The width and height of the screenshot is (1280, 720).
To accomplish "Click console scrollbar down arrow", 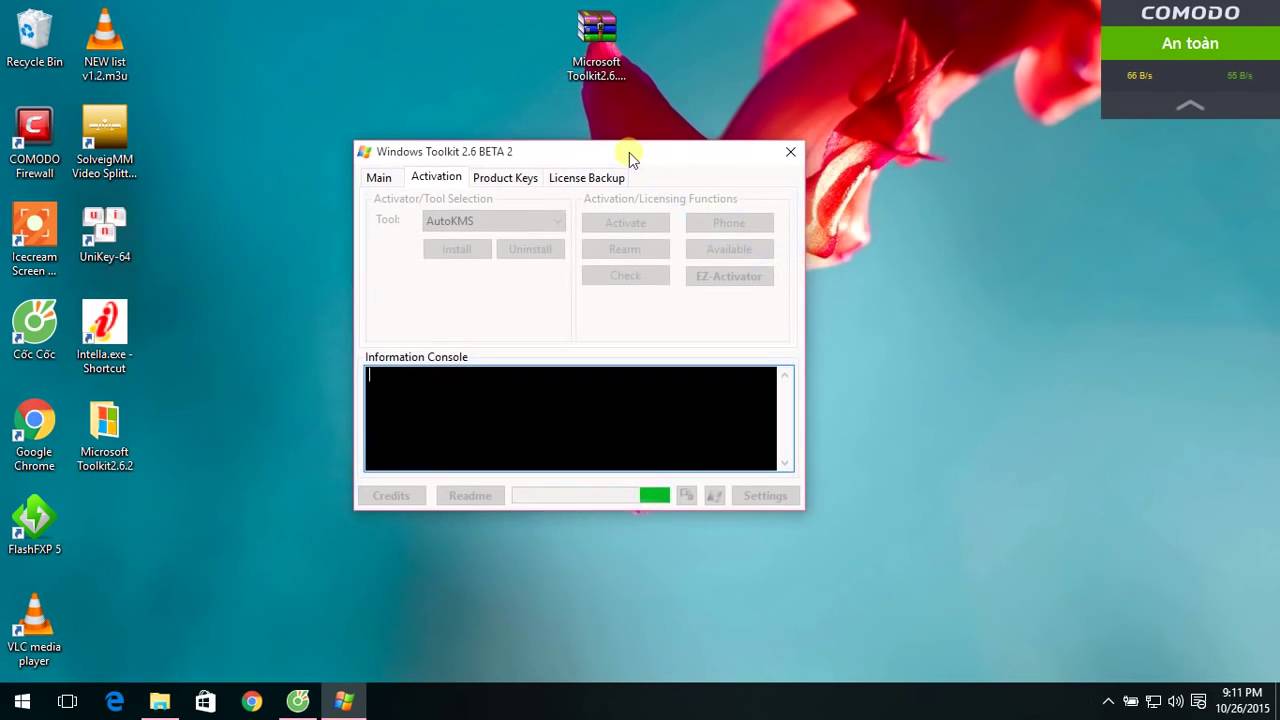I will [785, 462].
